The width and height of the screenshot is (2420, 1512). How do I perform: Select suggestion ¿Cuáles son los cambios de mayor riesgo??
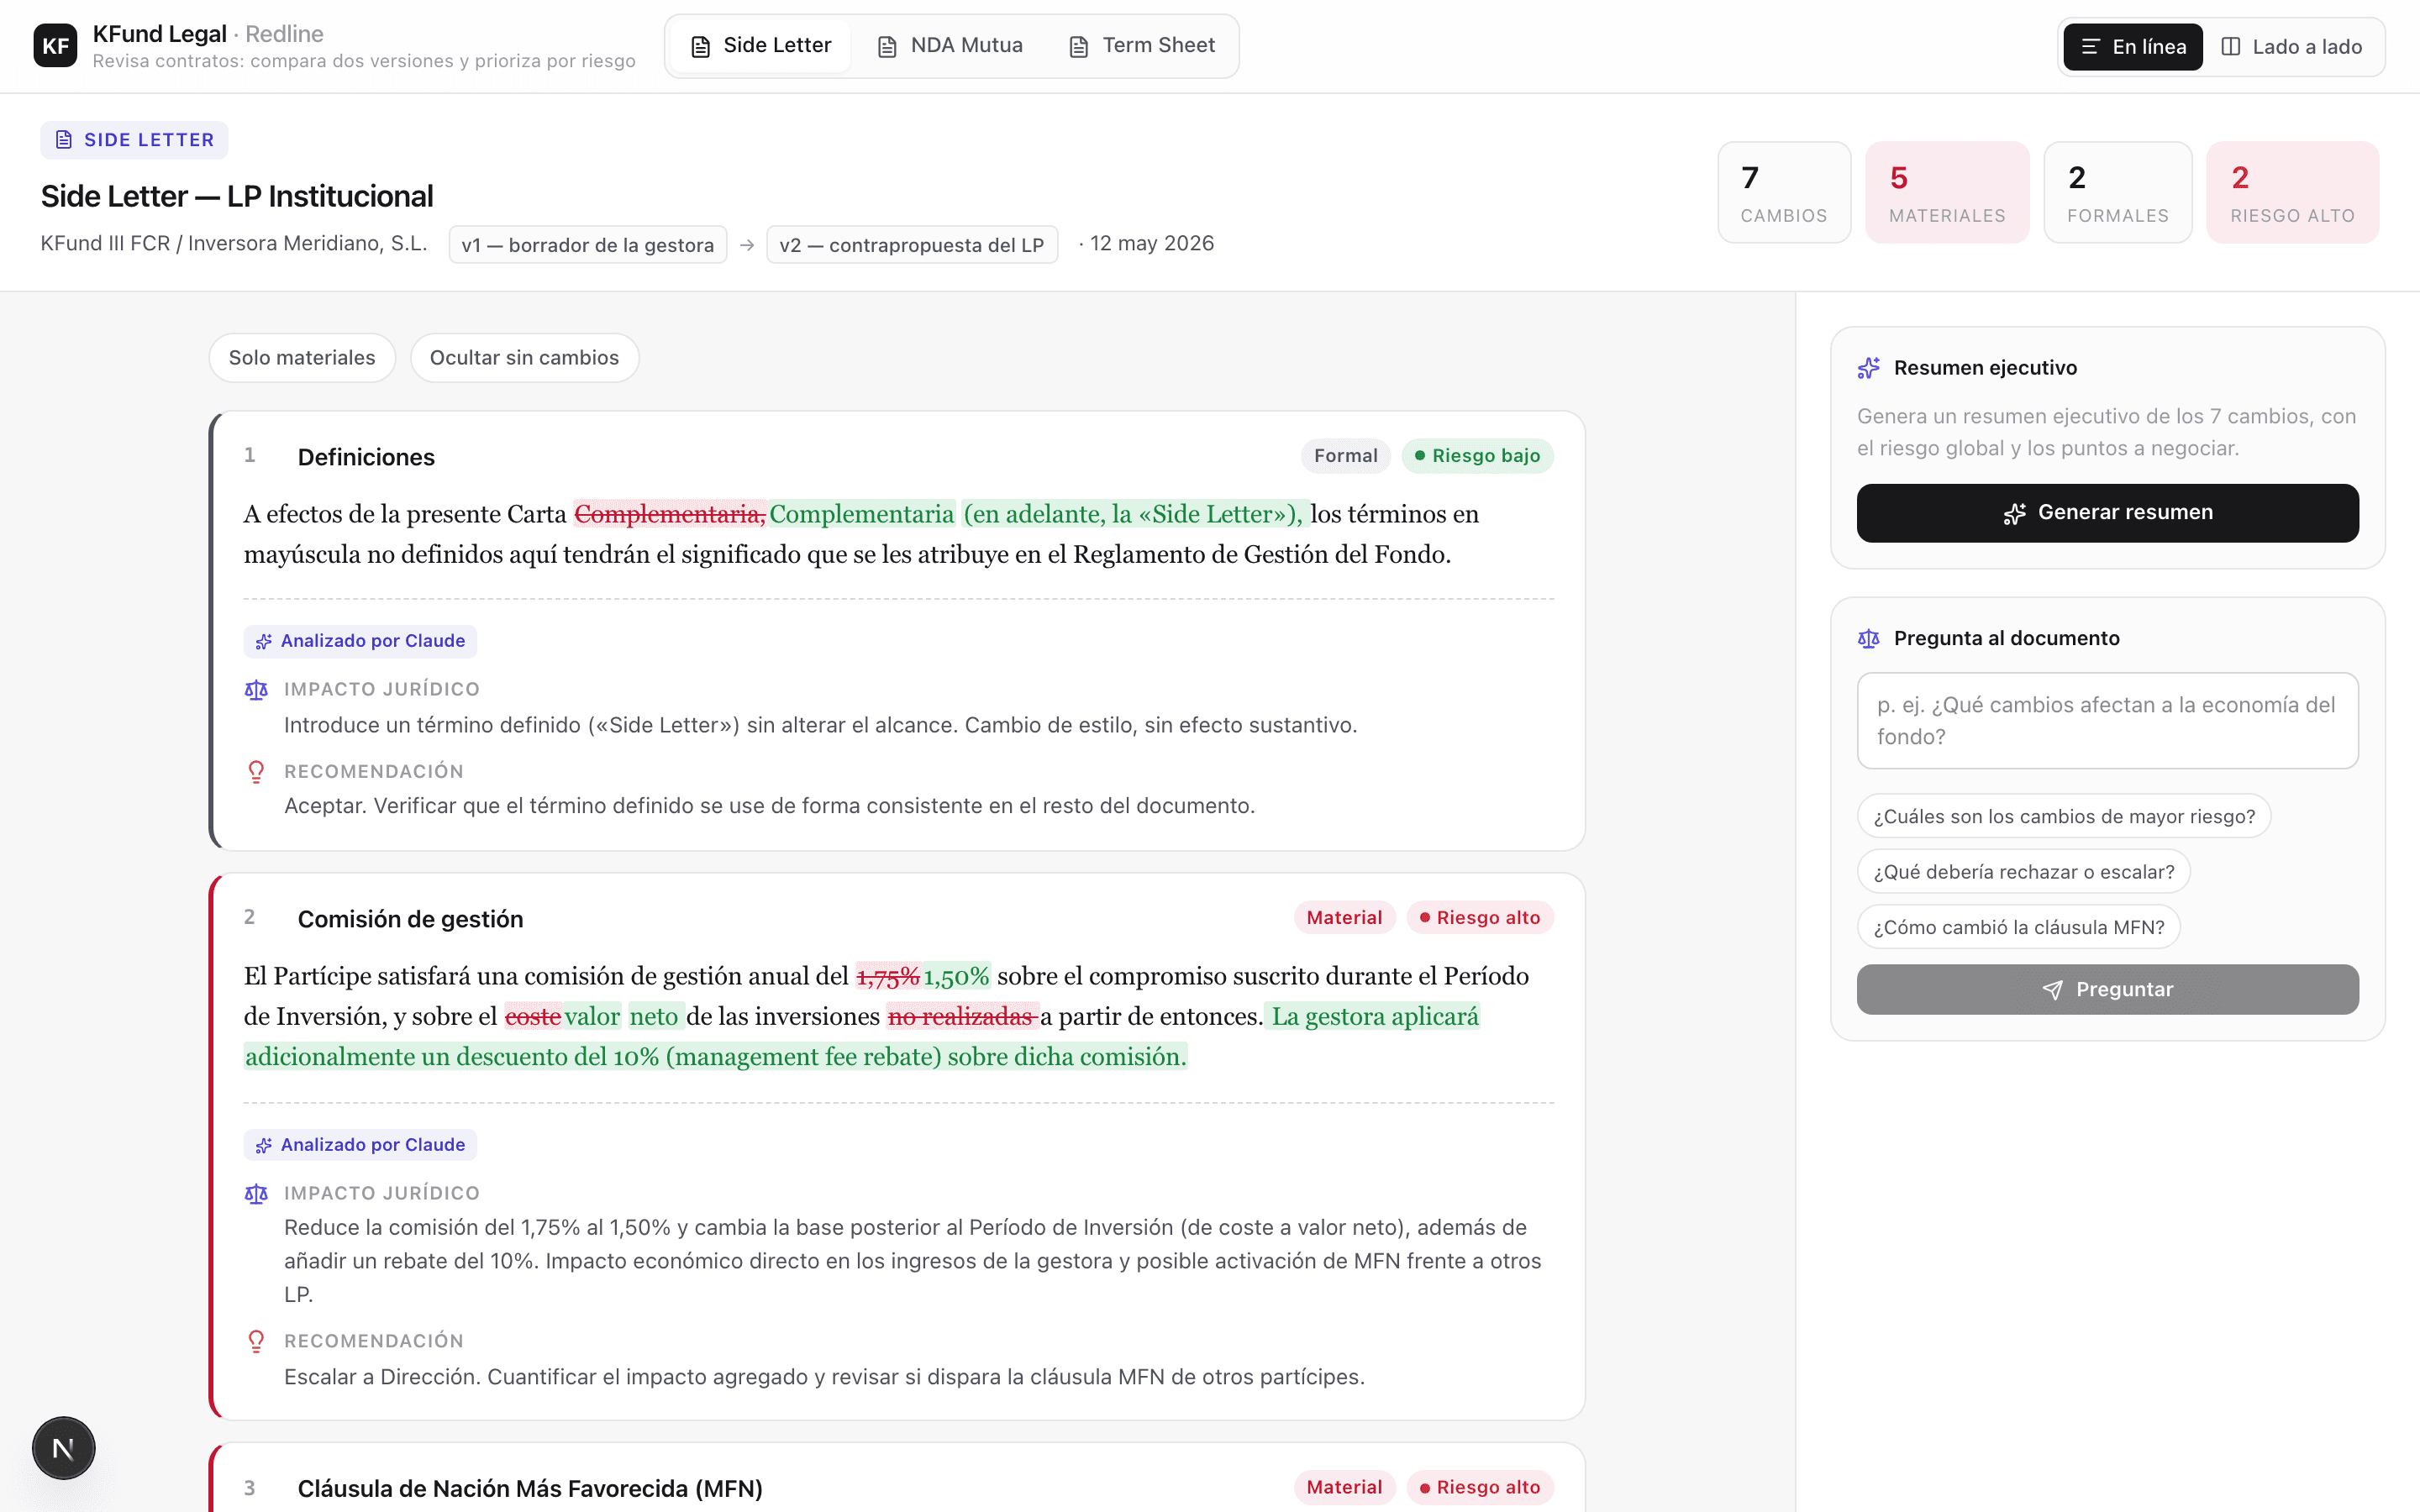(x=2063, y=817)
